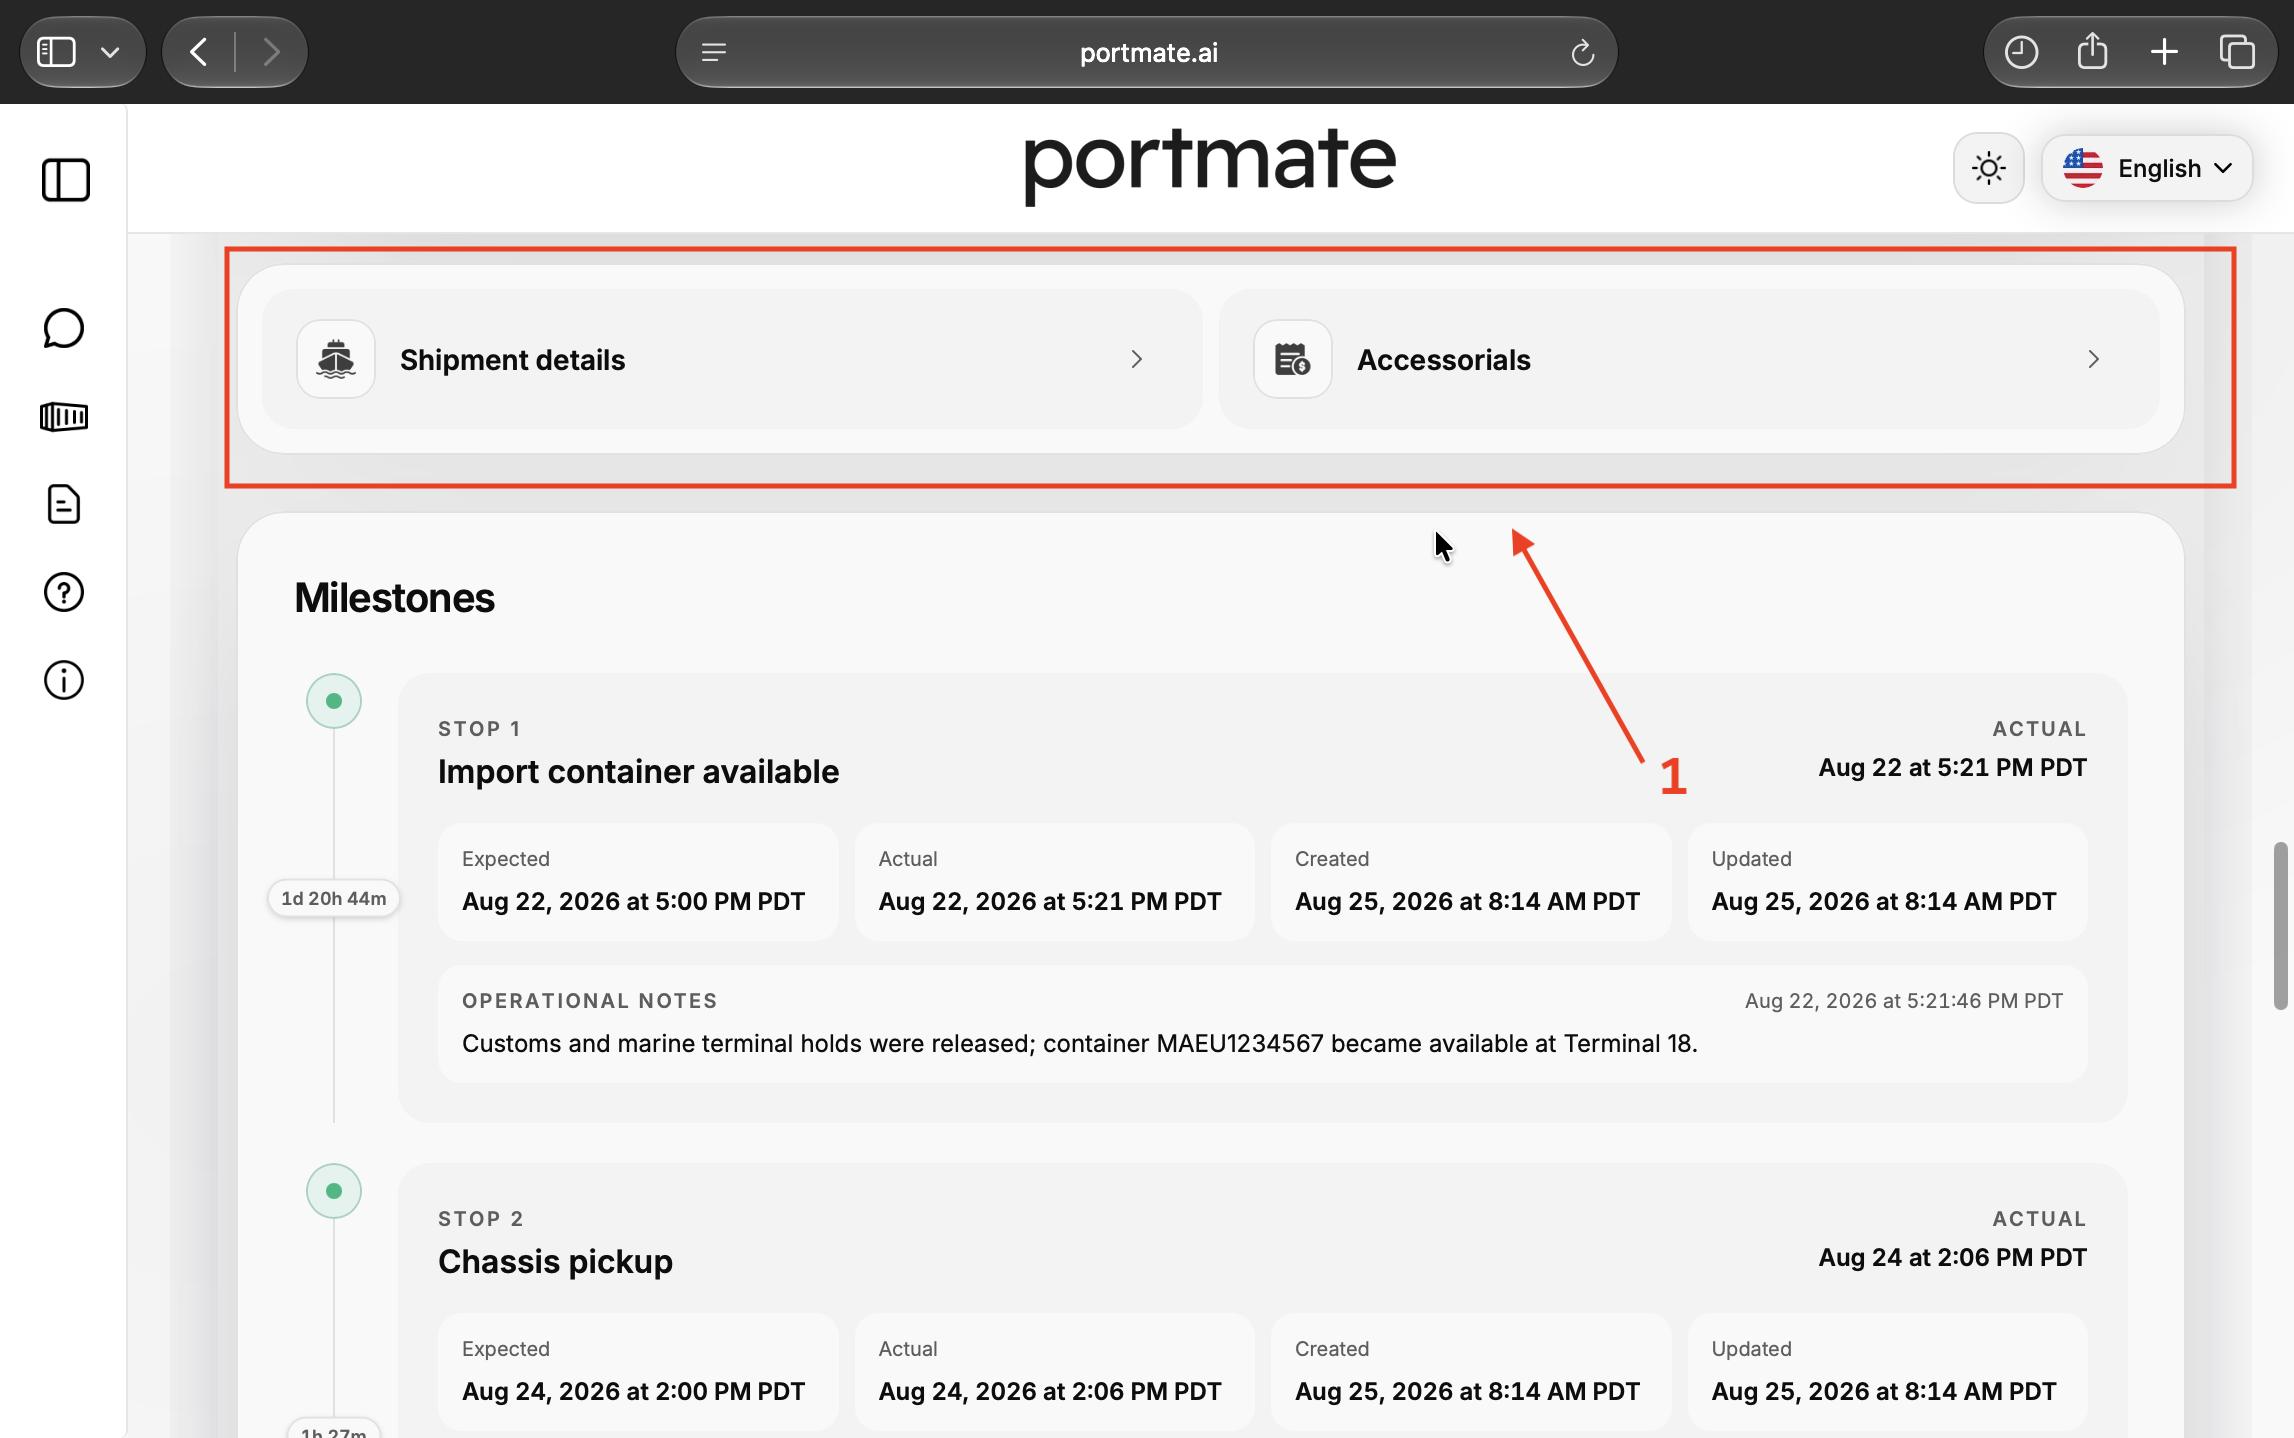The width and height of the screenshot is (2294, 1438).
Task: Open Shipment details card
Action: (732, 359)
